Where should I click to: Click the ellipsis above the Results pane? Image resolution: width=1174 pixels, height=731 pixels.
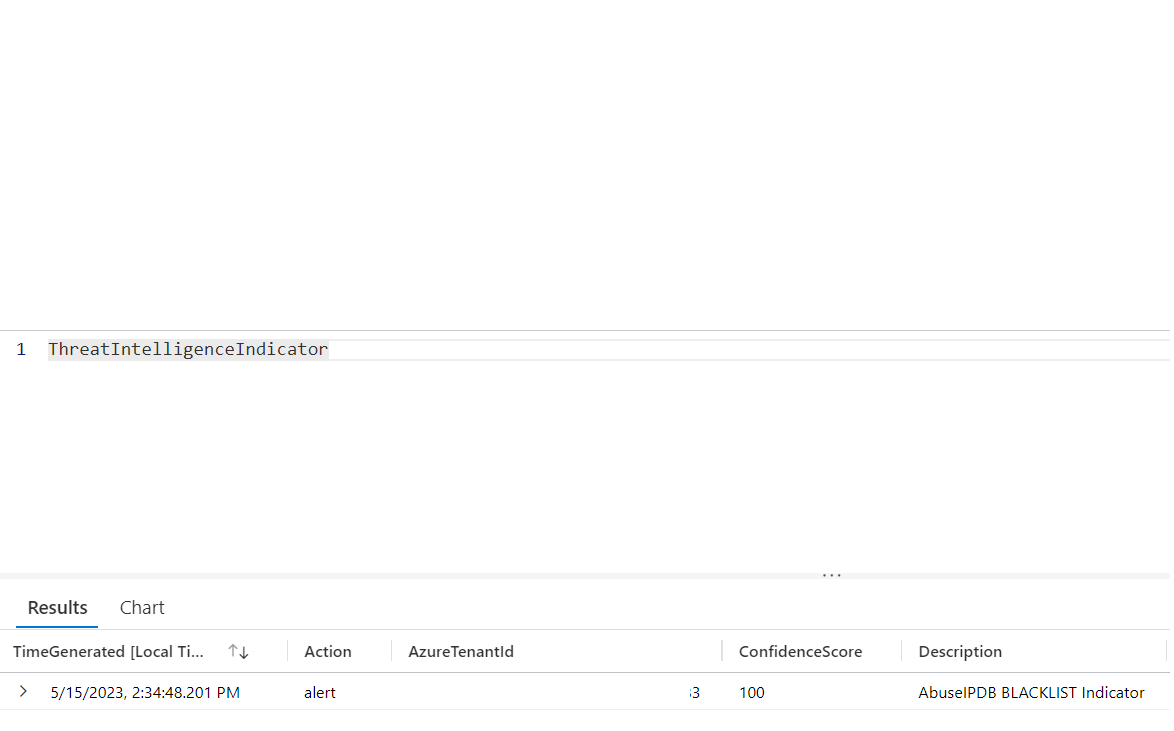click(832, 573)
